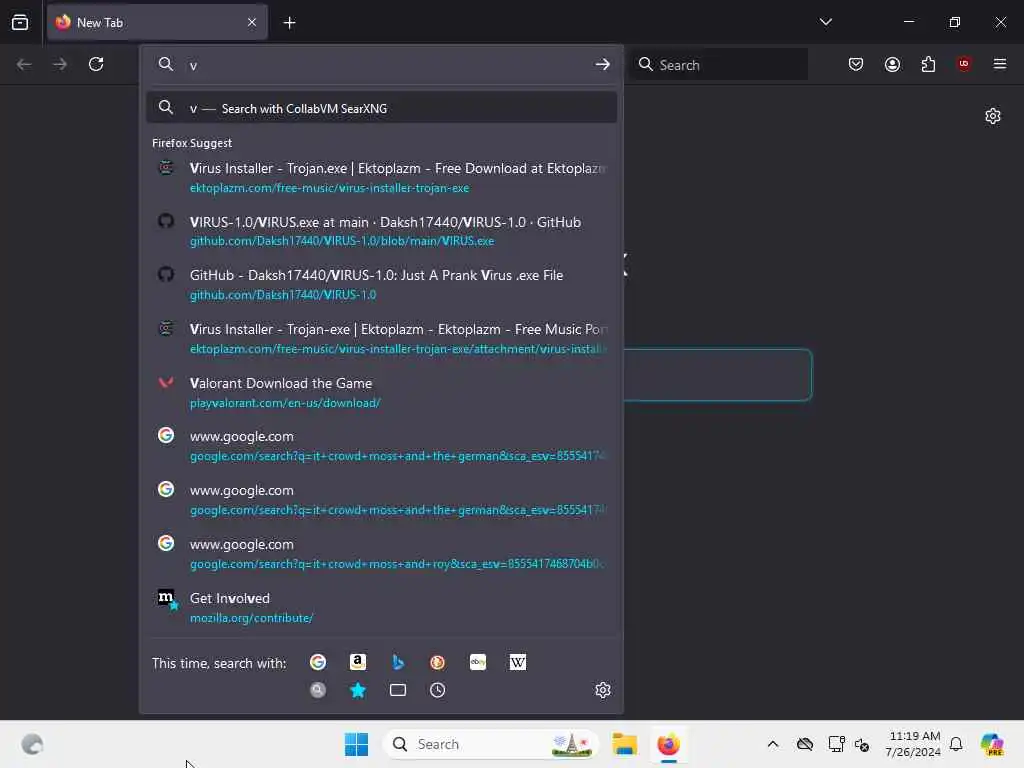The width and height of the screenshot is (1024, 768).
Task: Open new tab page customize gear
Action: pos(993,116)
